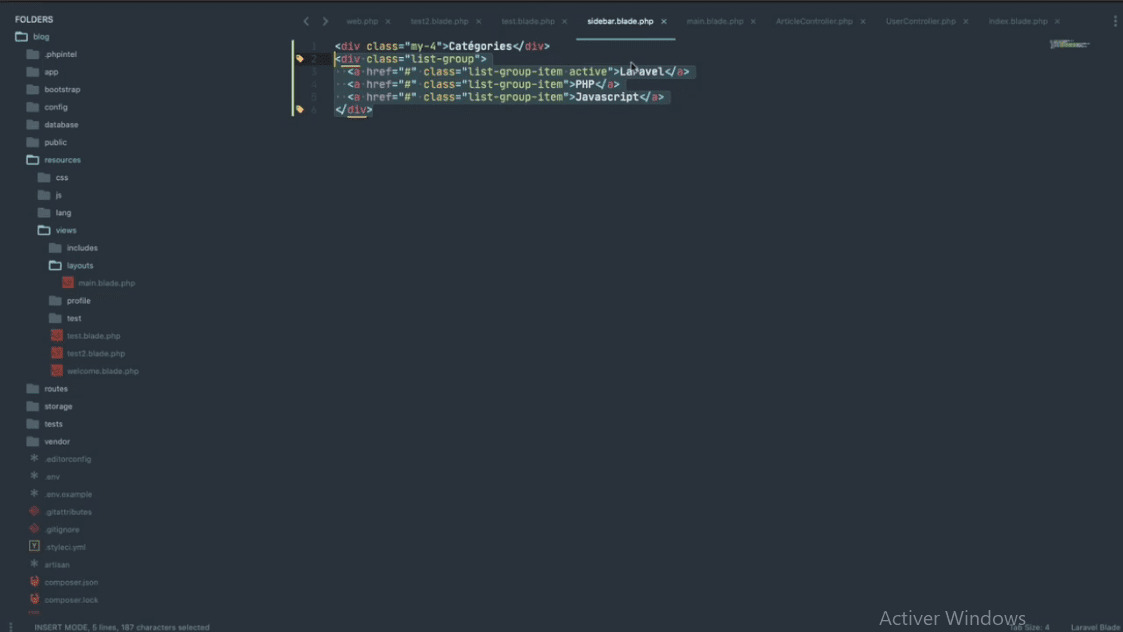
Task: Switch to the index.blade.php tab
Action: (x=1017, y=21)
